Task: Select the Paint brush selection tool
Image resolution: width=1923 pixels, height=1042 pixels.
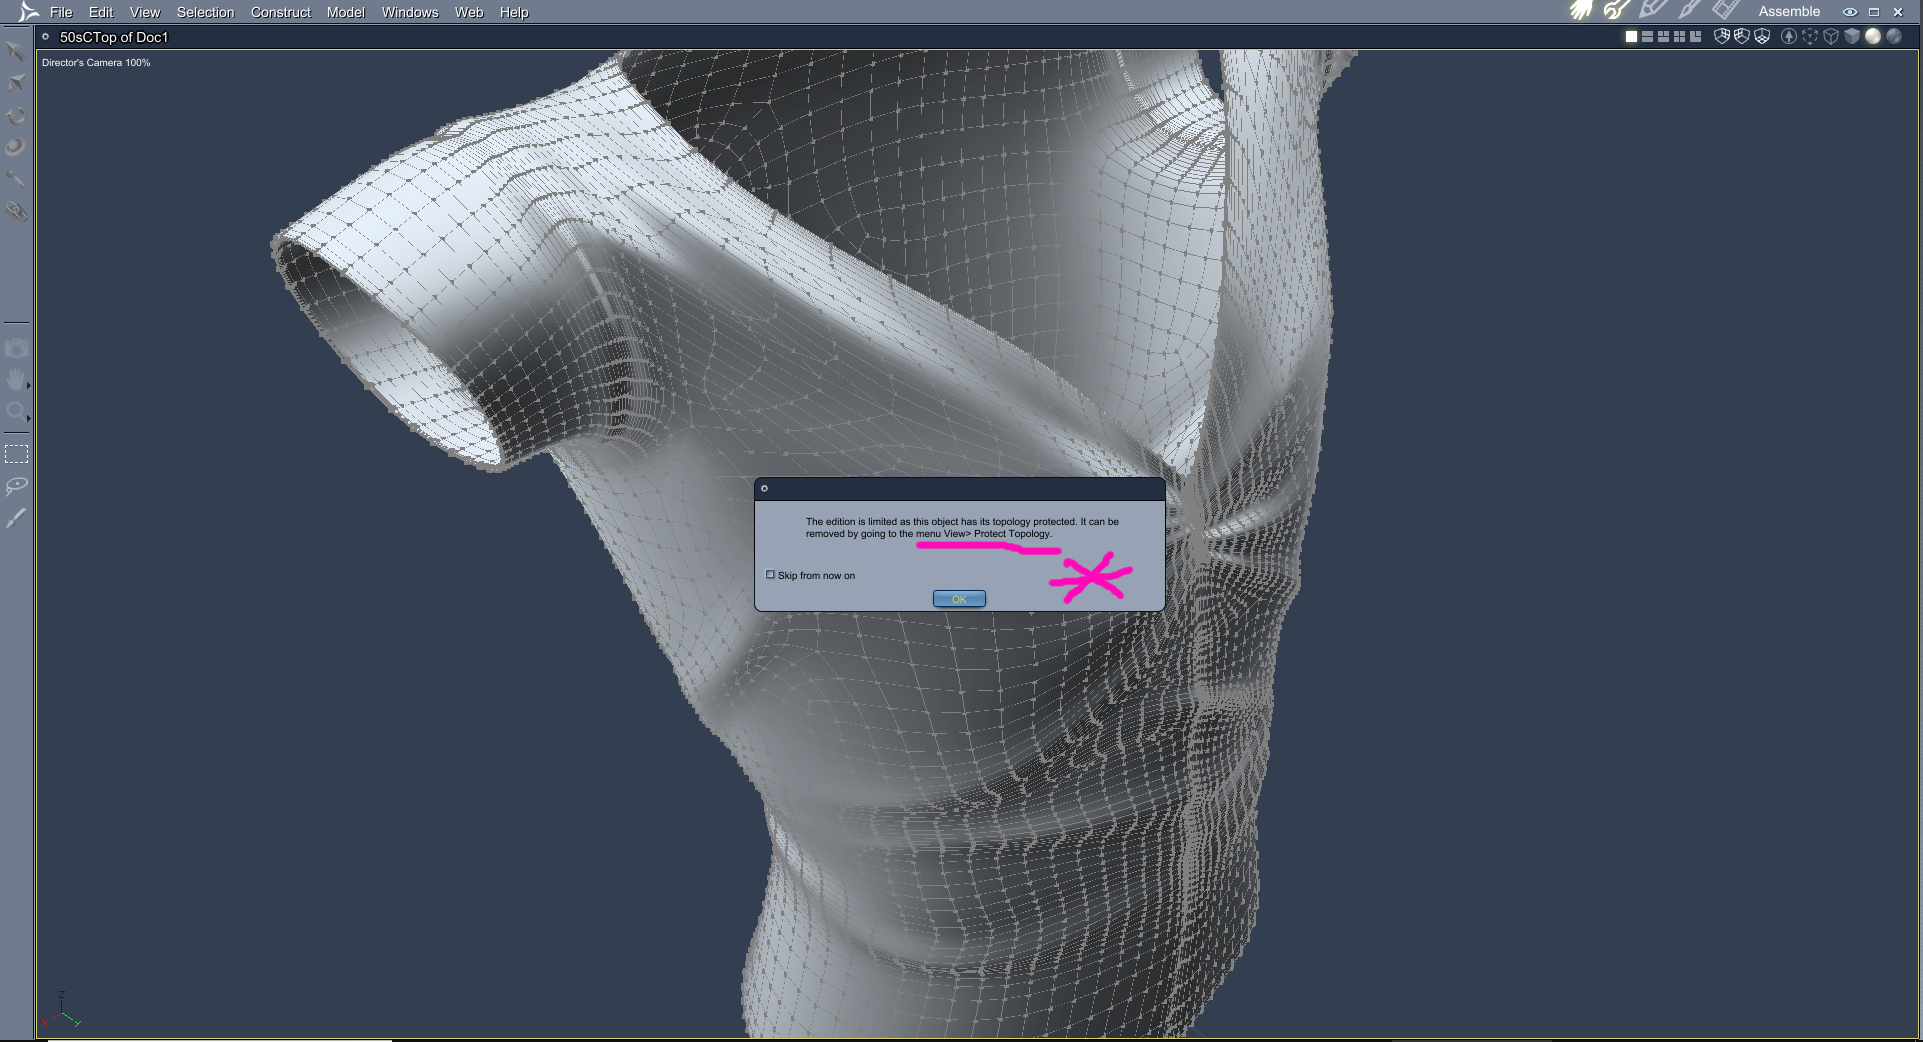Action: 16,518
